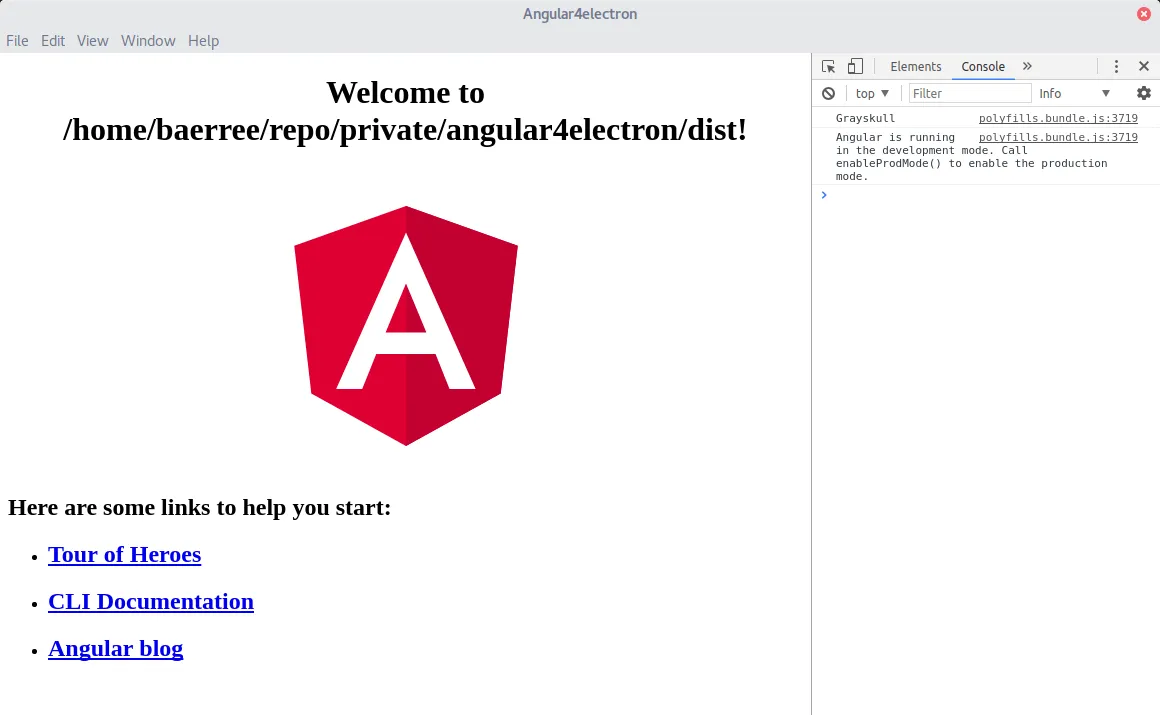Switch to the Elements tab
Image resolution: width=1160 pixels, height=715 pixels.
(915, 66)
